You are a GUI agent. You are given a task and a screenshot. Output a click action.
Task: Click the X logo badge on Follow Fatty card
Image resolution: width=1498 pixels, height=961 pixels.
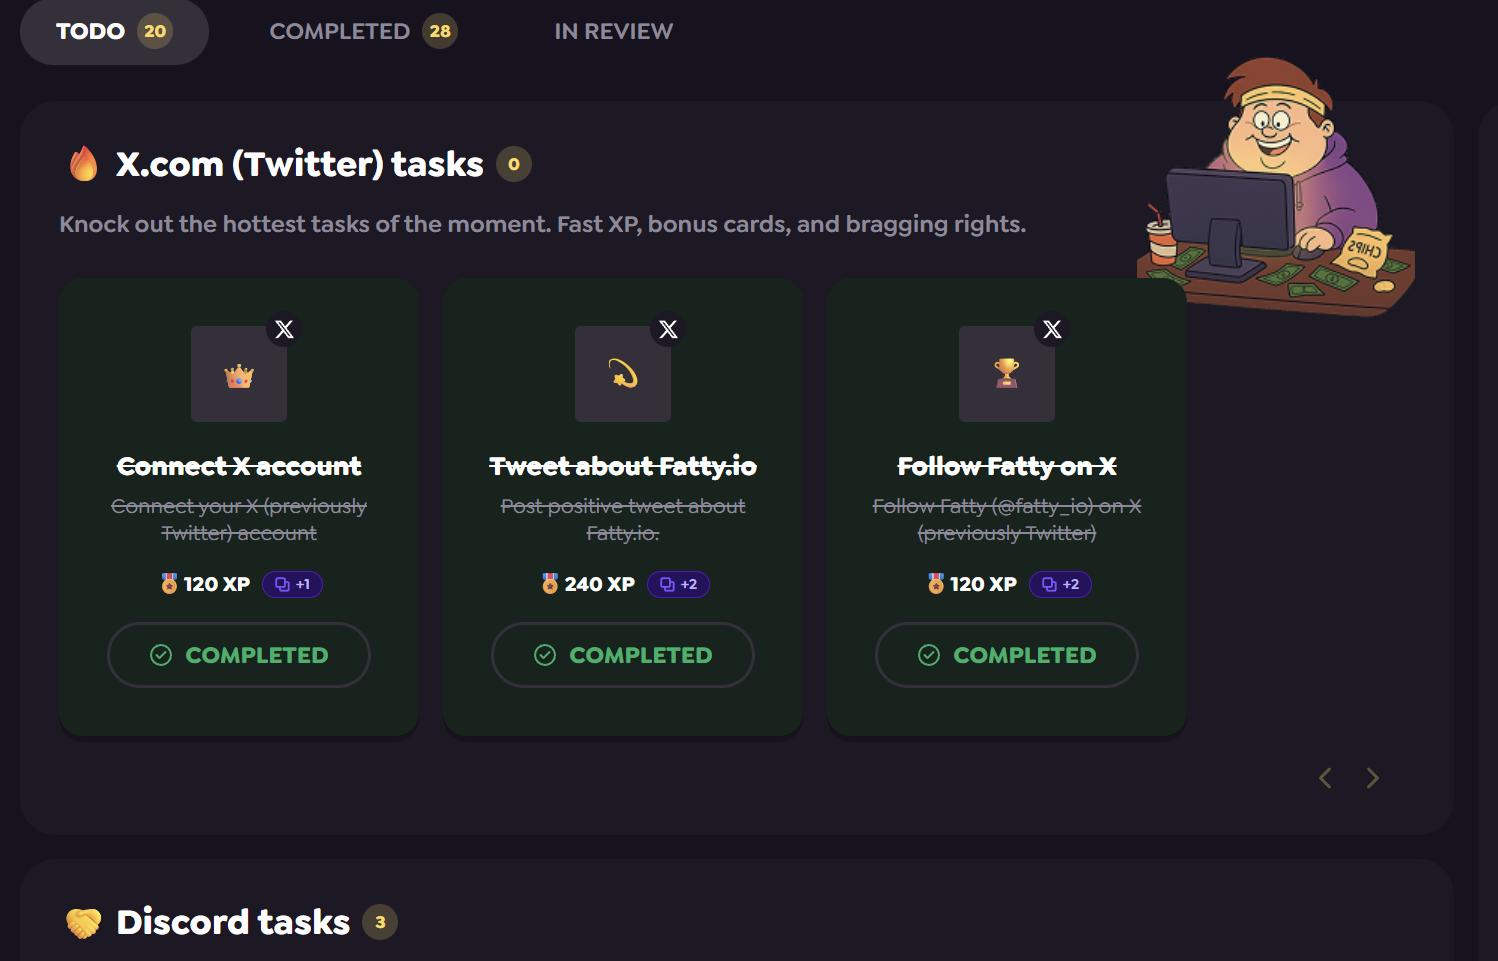coord(1053,330)
